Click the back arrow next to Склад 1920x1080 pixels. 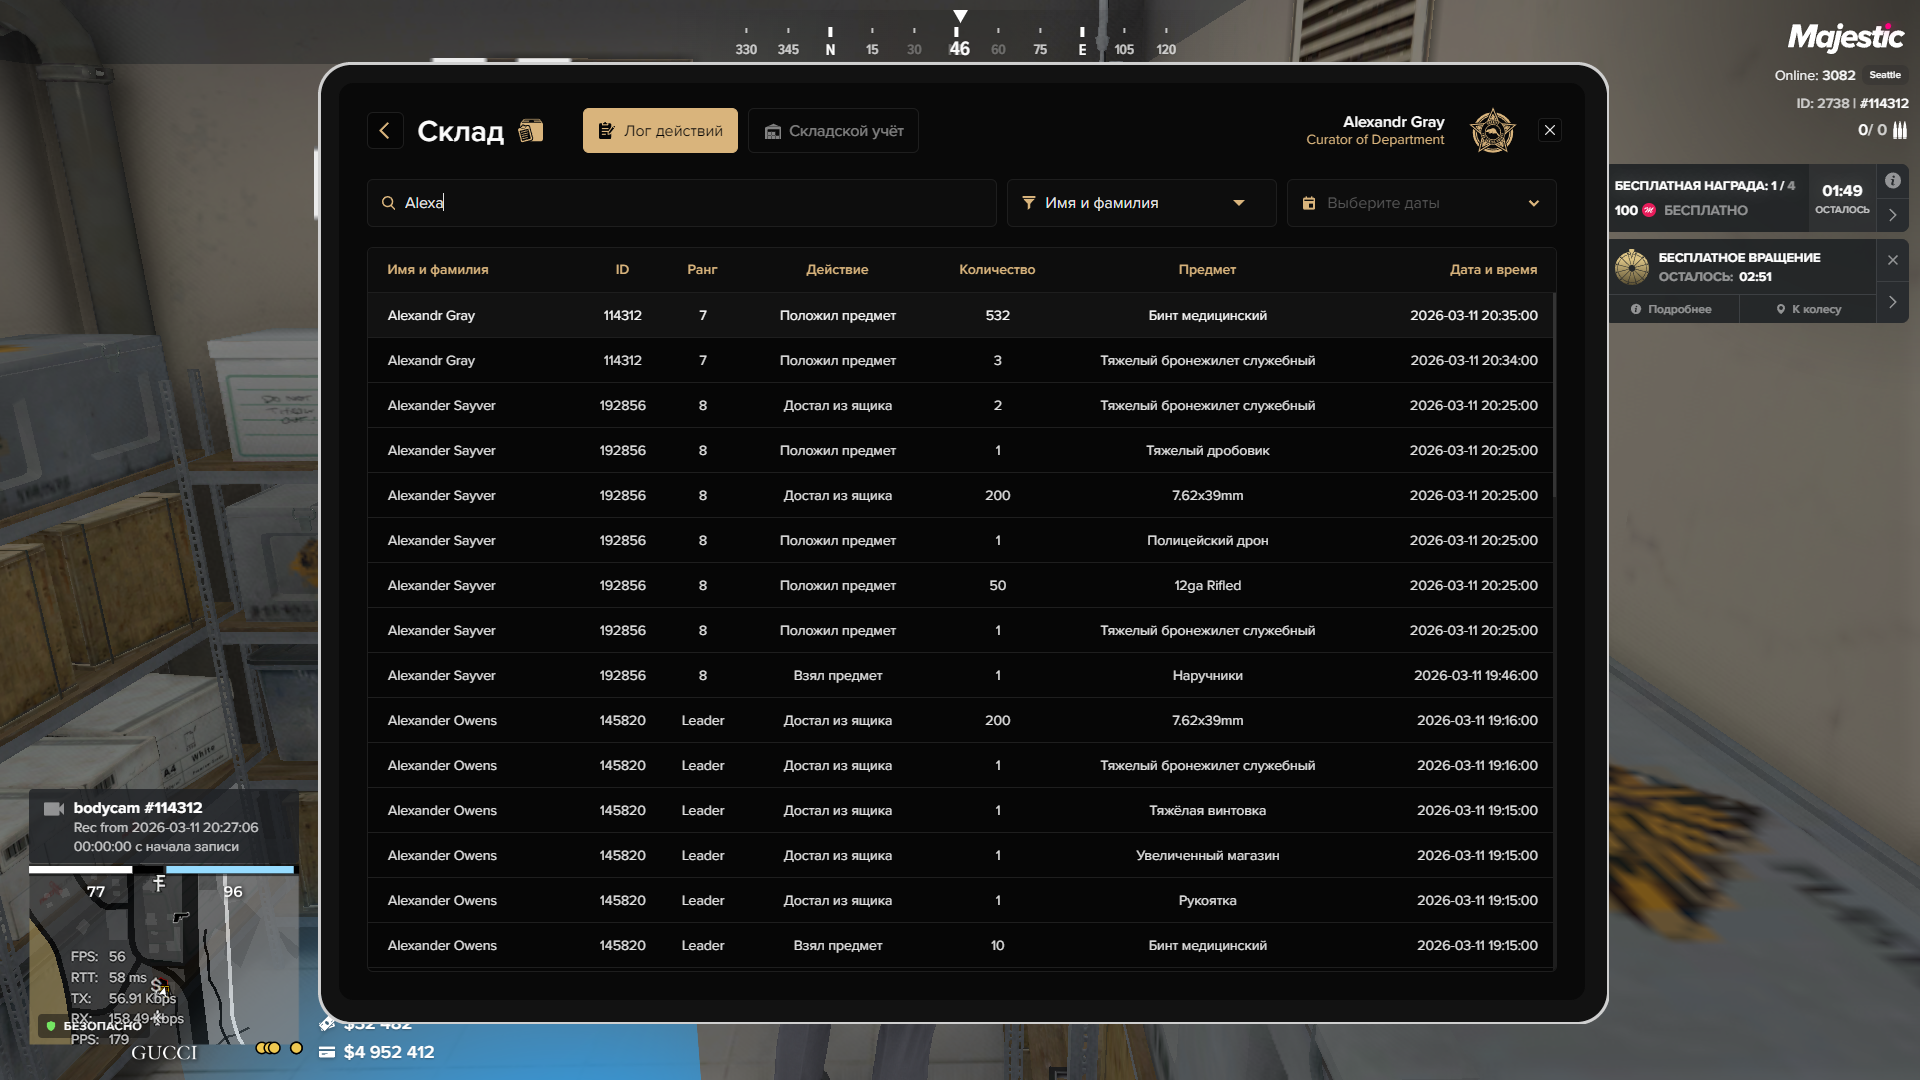point(385,131)
